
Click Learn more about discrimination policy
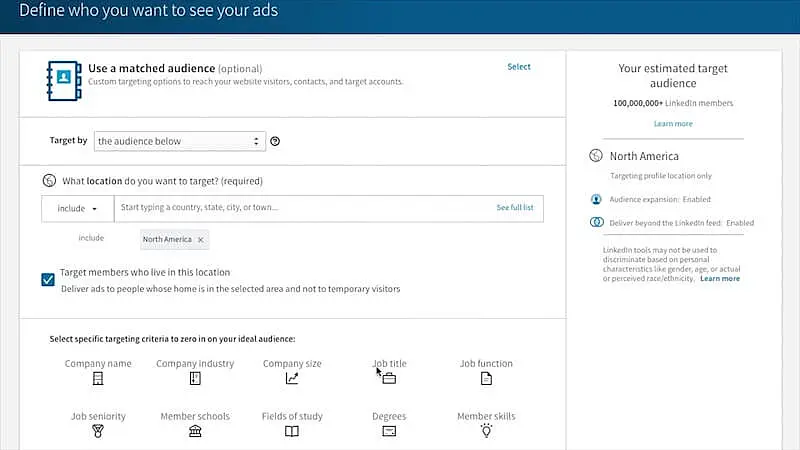(x=720, y=279)
